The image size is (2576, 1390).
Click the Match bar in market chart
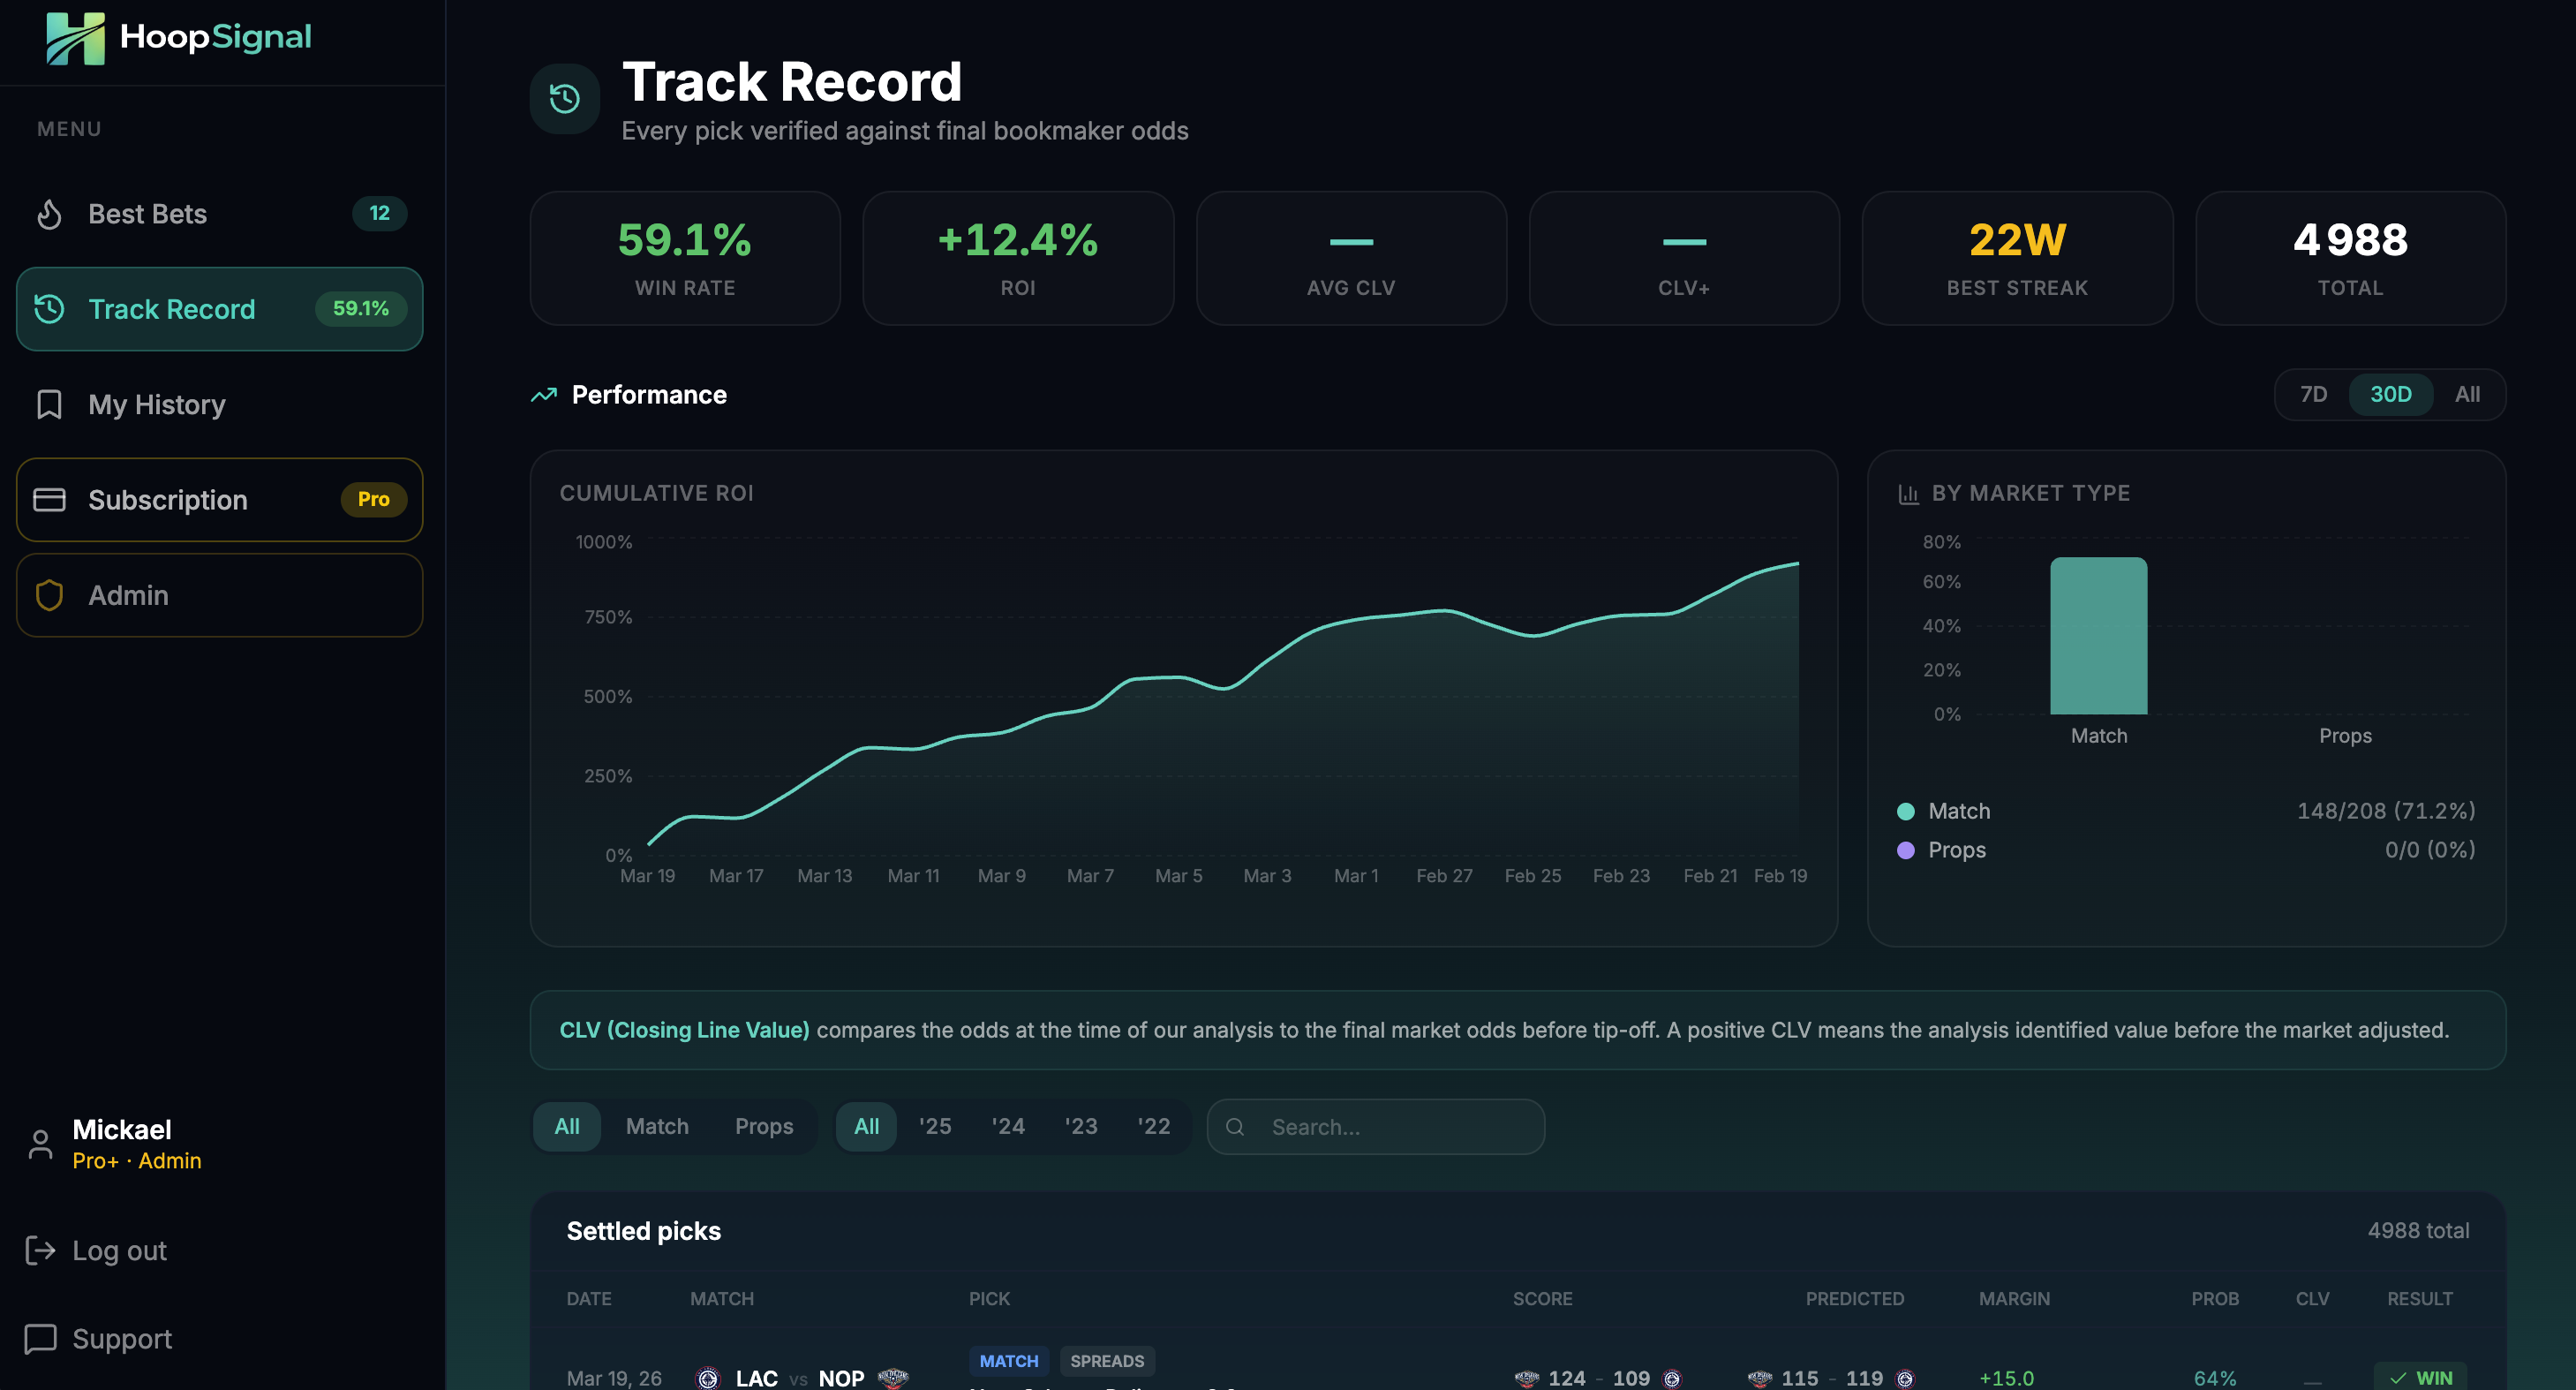(x=2098, y=636)
